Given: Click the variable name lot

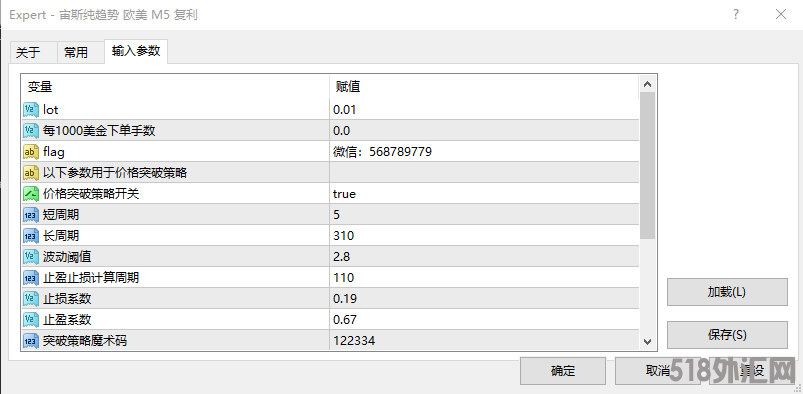Looking at the screenshot, I should 51,110.
